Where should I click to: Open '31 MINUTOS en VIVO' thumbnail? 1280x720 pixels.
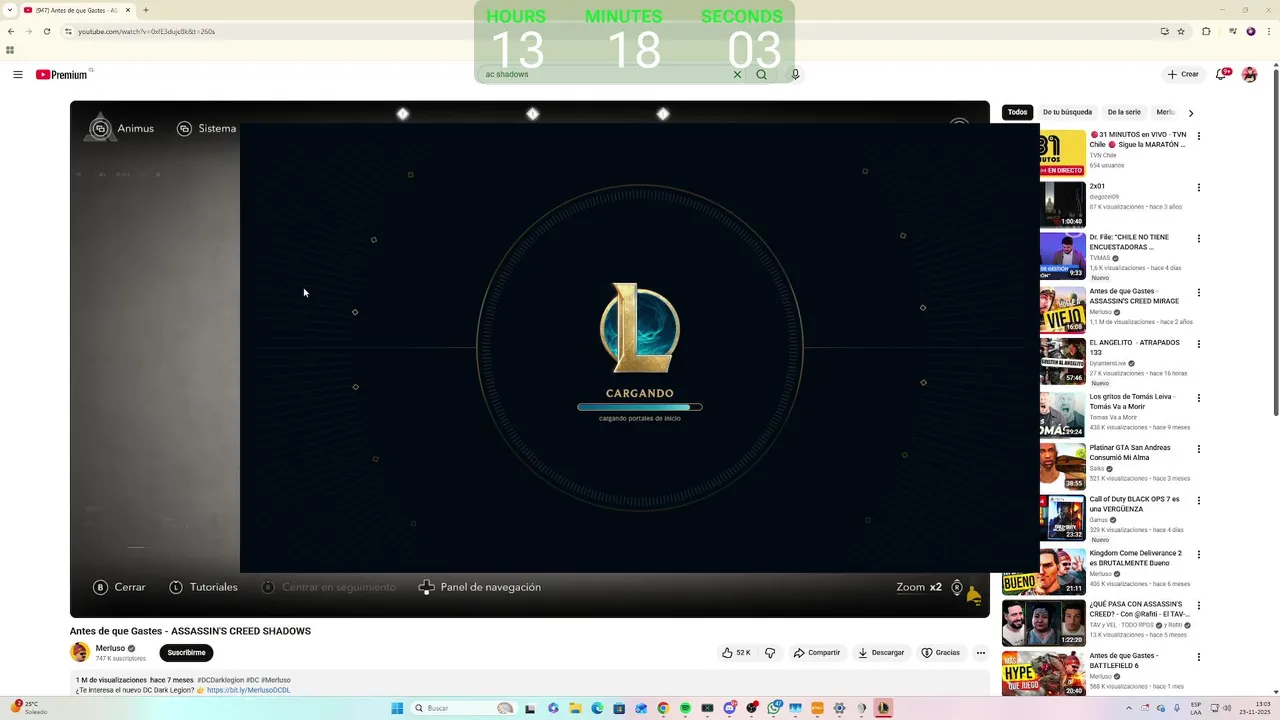[1062, 152]
